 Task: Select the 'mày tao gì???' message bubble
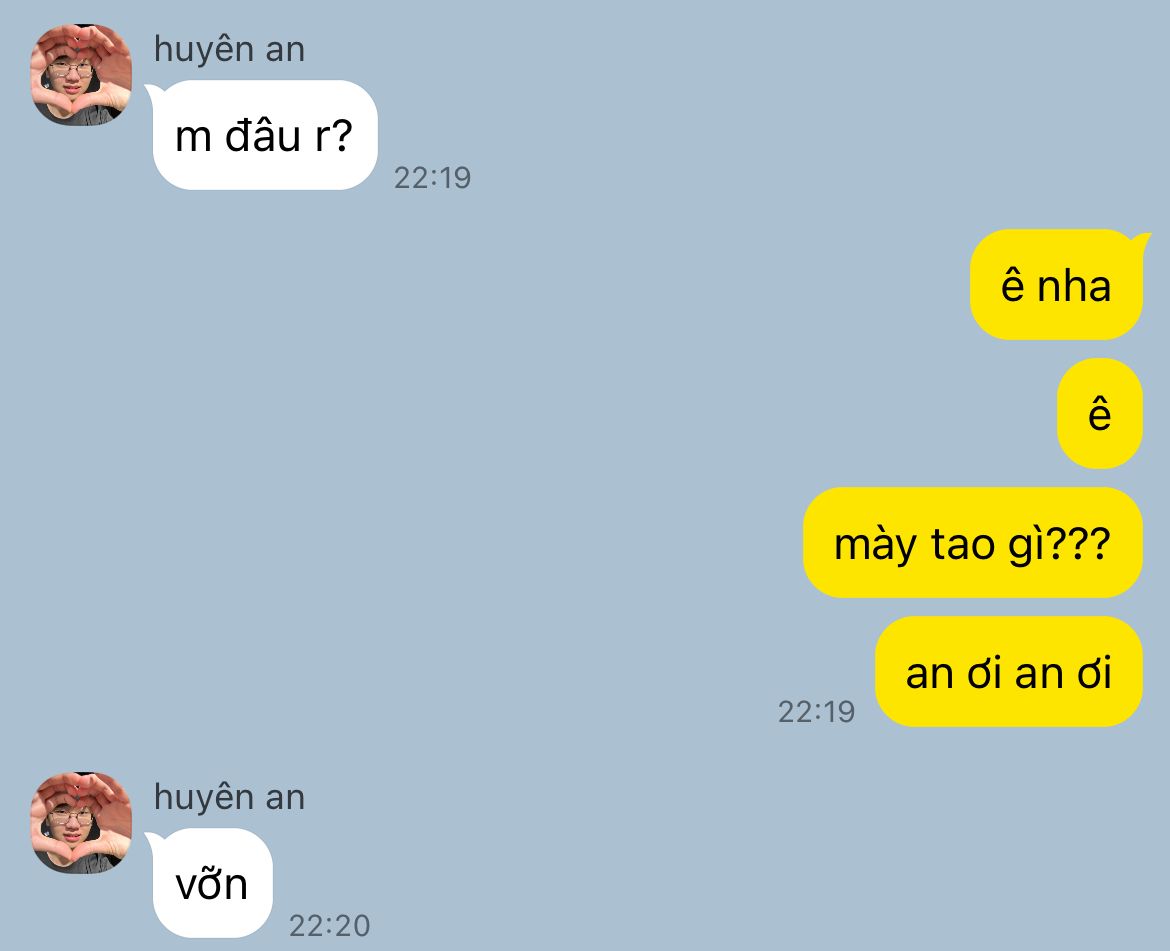972,543
